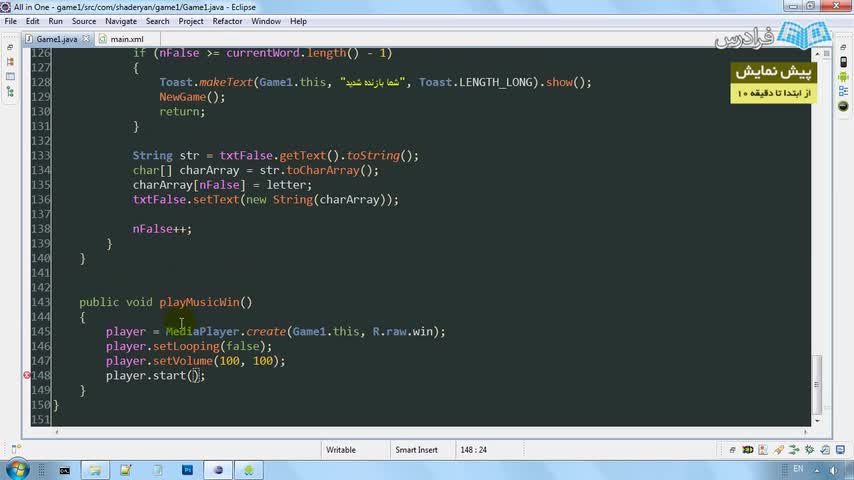The image size is (854, 480).
Task: Click the overview ruler square above scrollbar
Action: pos(827,53)
